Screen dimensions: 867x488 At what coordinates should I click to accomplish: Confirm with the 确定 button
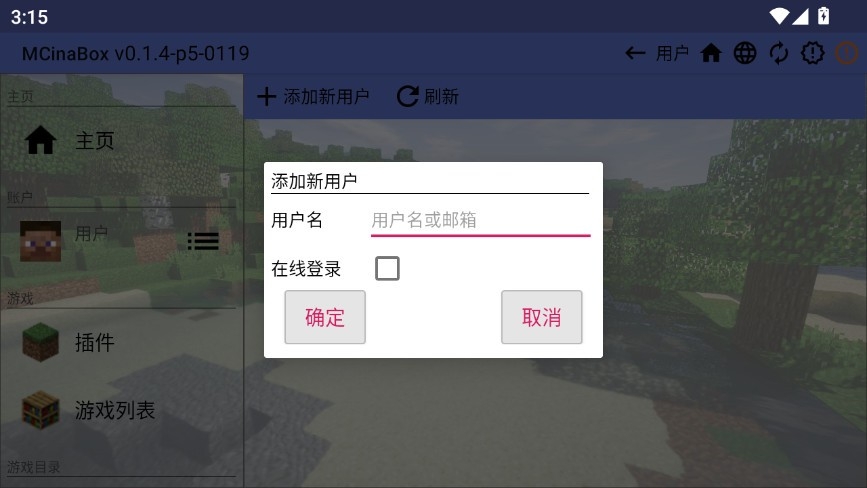[x=325, y=317]
